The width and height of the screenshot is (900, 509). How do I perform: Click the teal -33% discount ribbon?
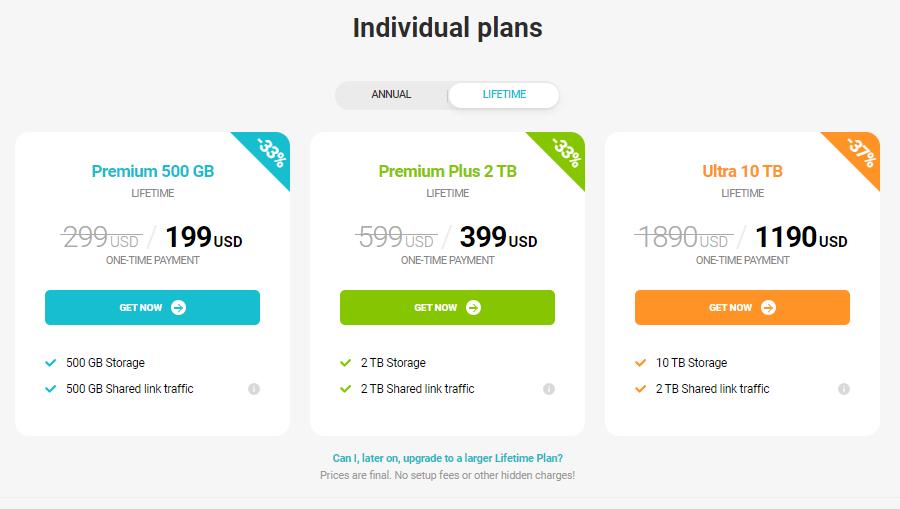(270, 151)
